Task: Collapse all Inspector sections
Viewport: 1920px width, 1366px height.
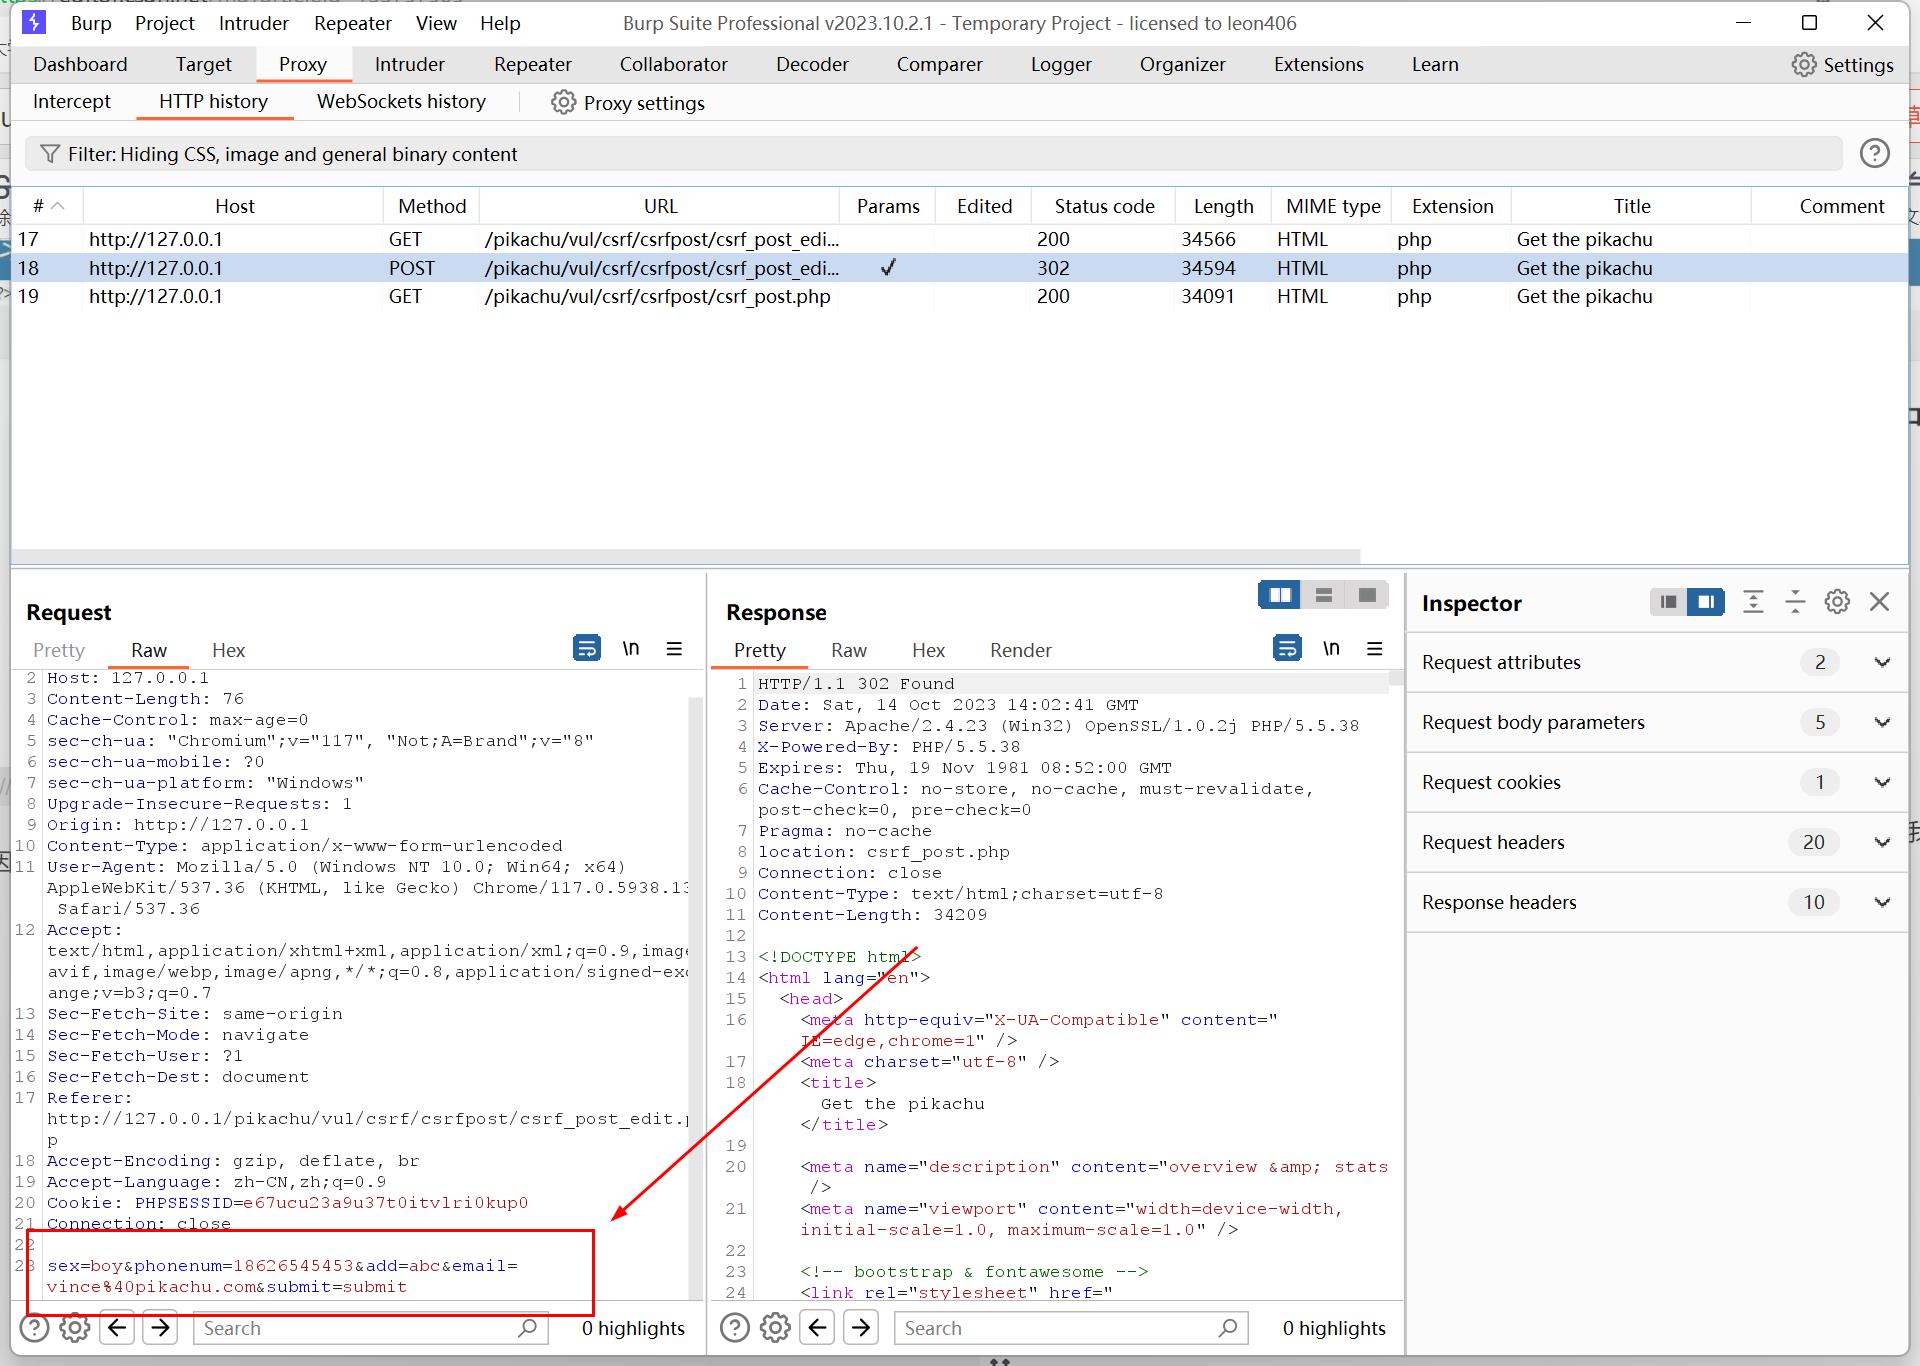Action: (x=1795, y=602)
